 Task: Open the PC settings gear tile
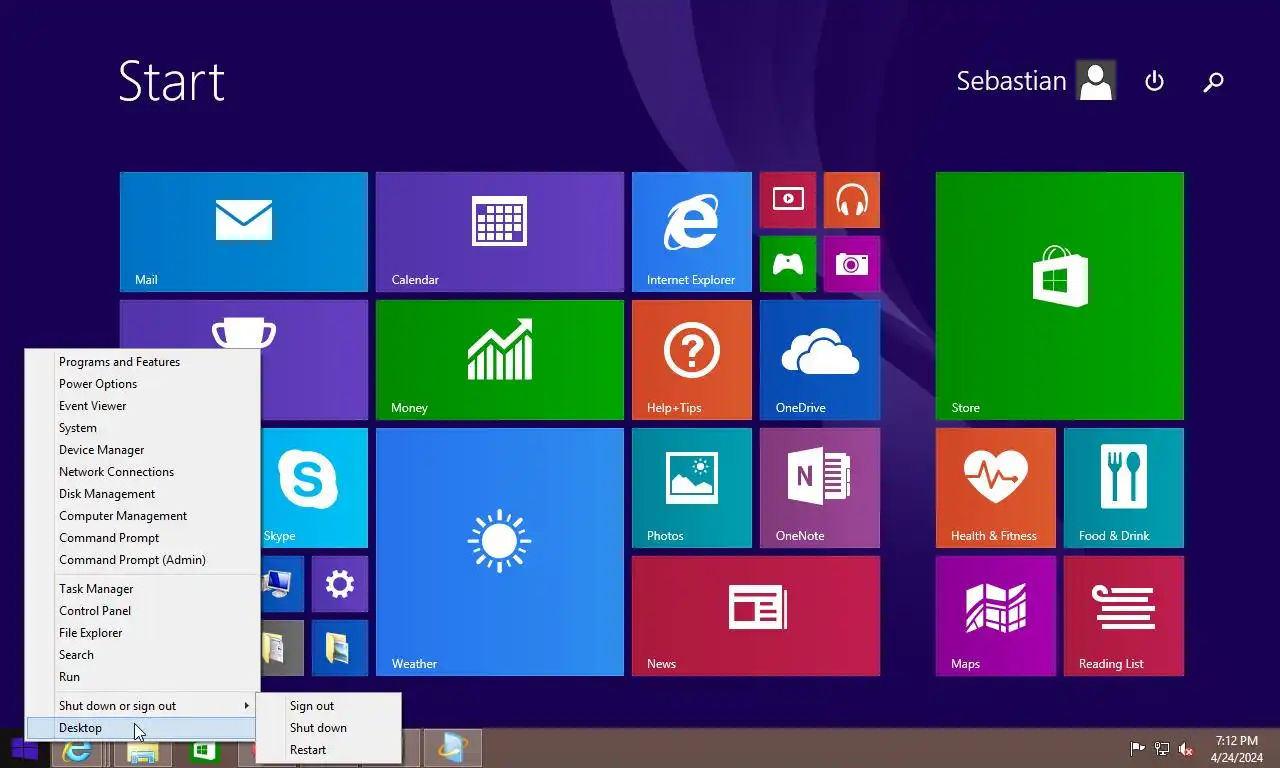(340, 584)
